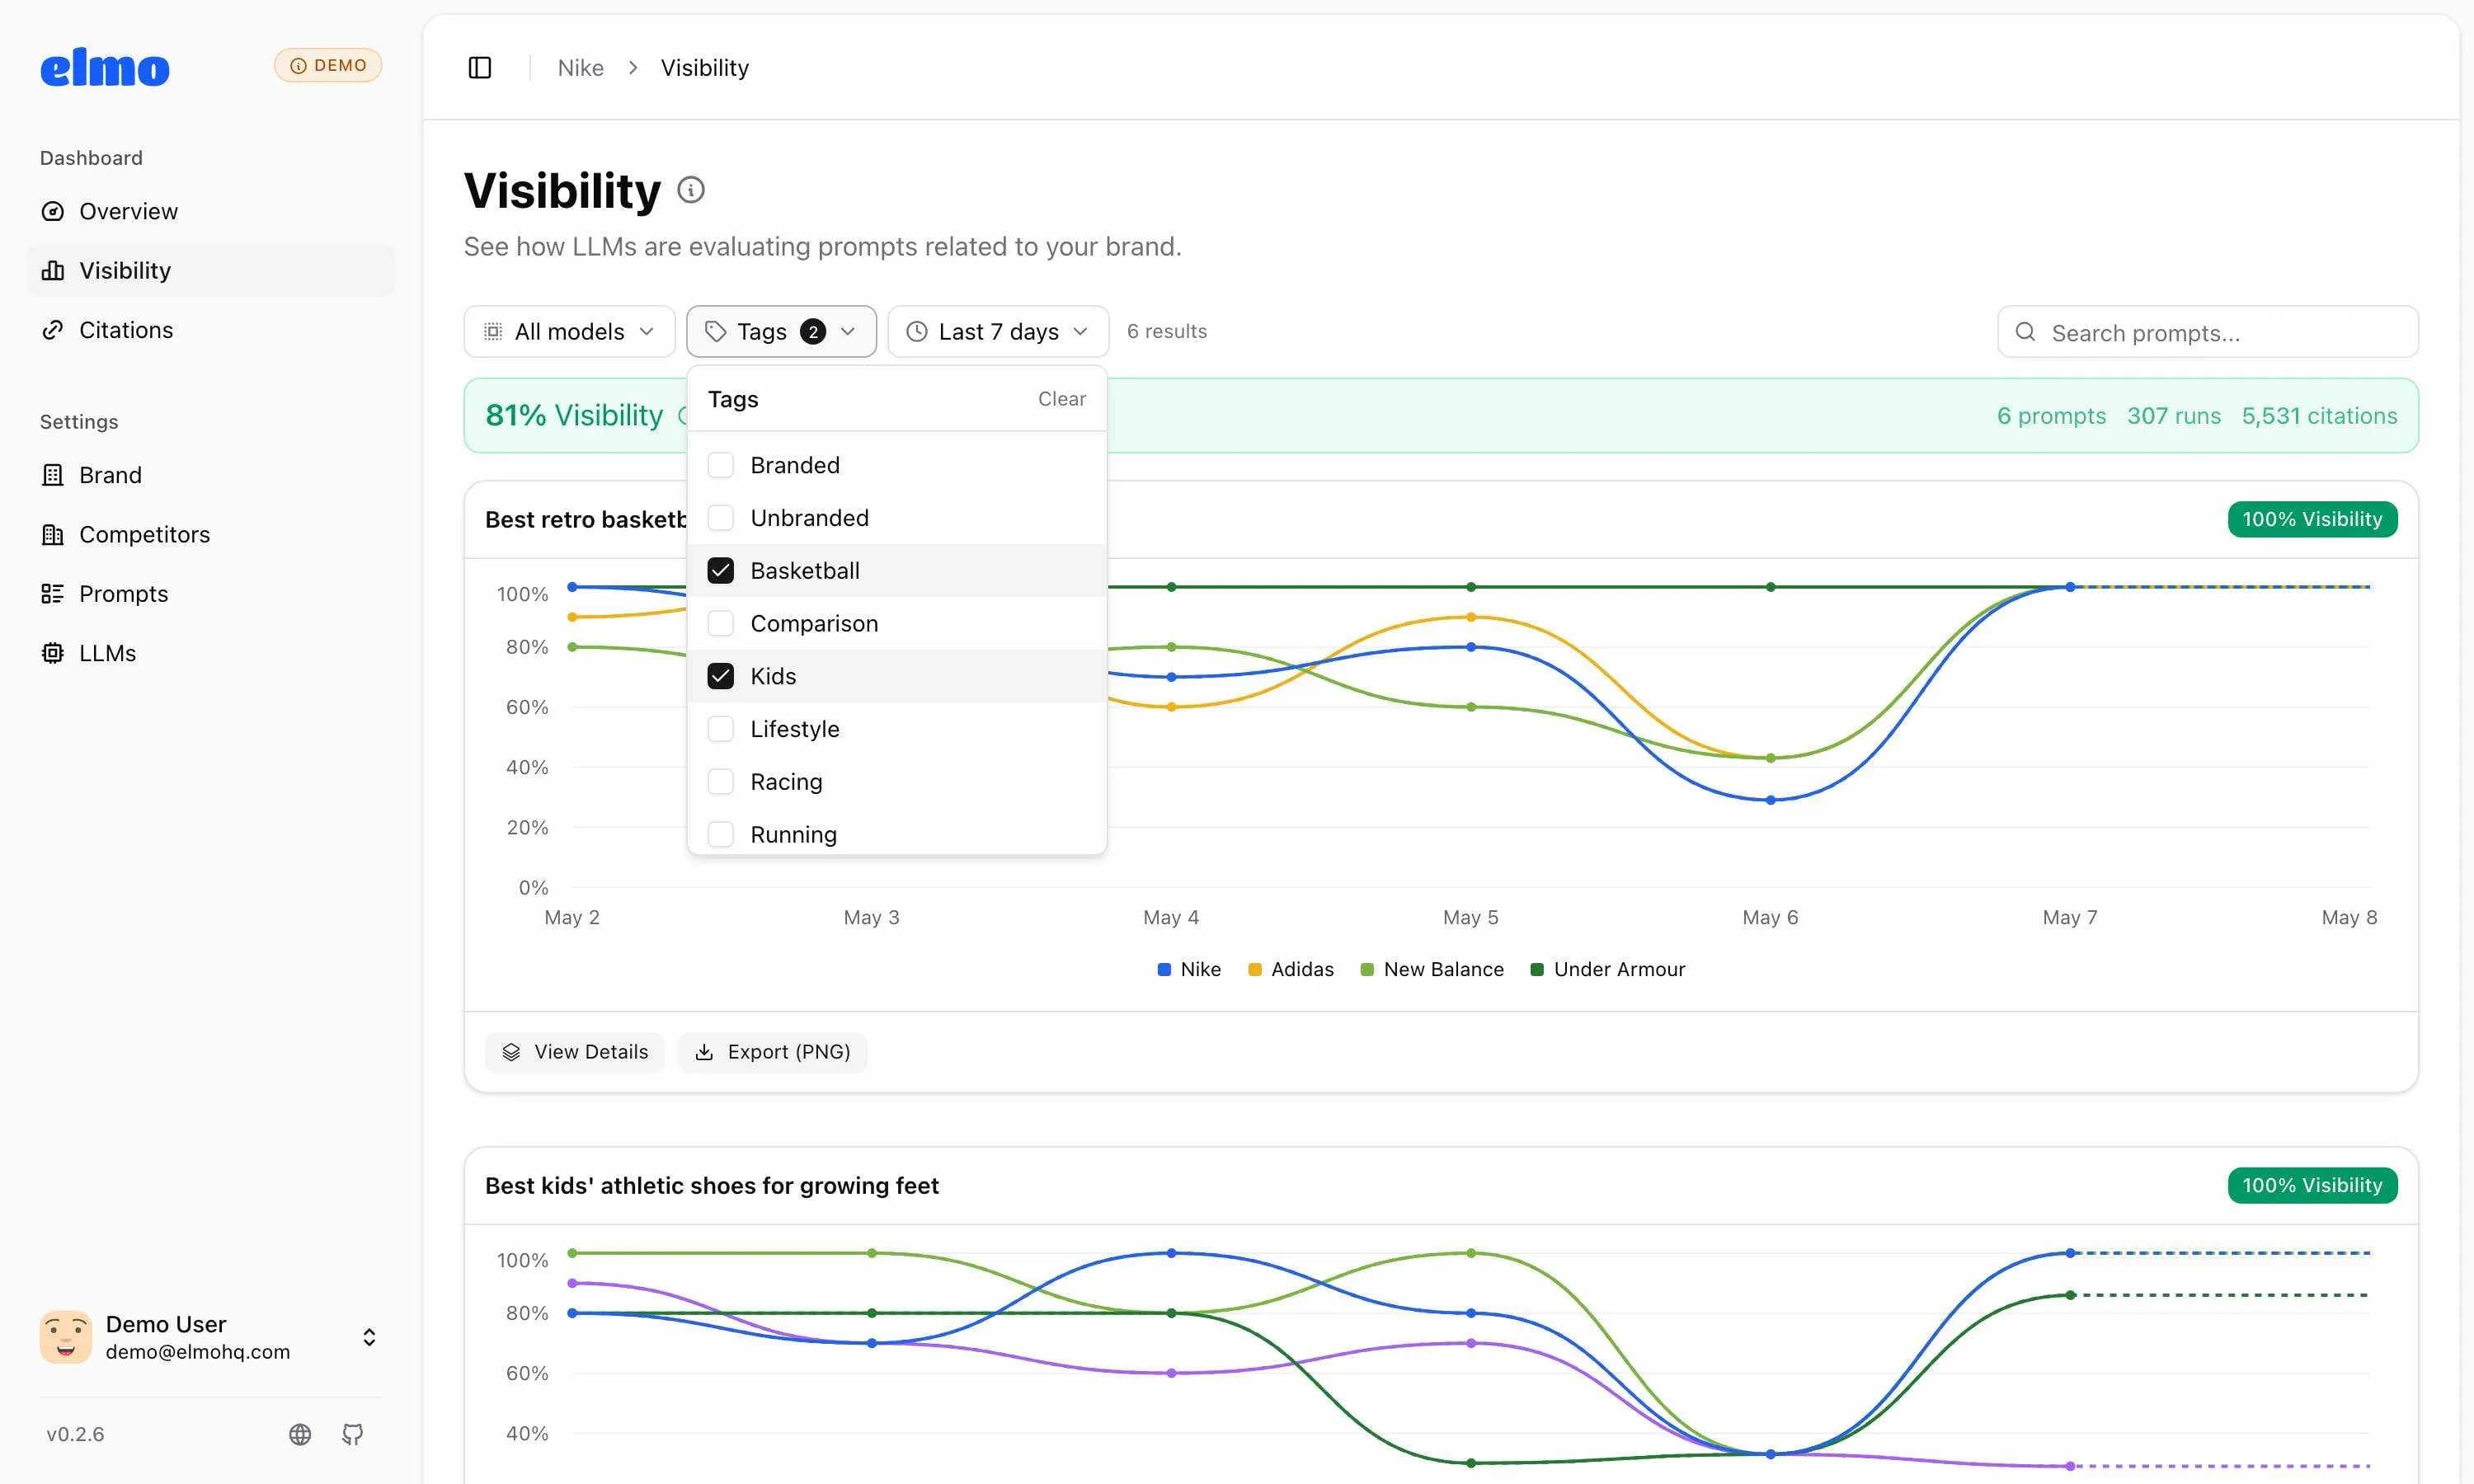This screenshot has width=2474, height=1484.
Task: Click the Nike legend color swatch
Action: [x=1163, y=969]
